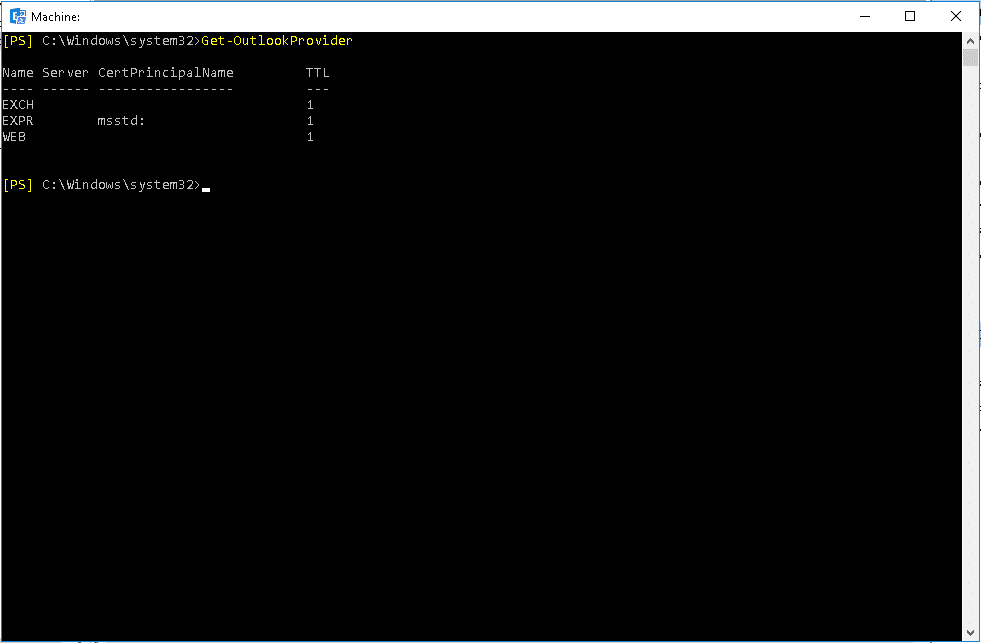This screenshot has width=981, height=643.
Task: Click the EXPR provider entry
Action: click(x=17, y=120)
